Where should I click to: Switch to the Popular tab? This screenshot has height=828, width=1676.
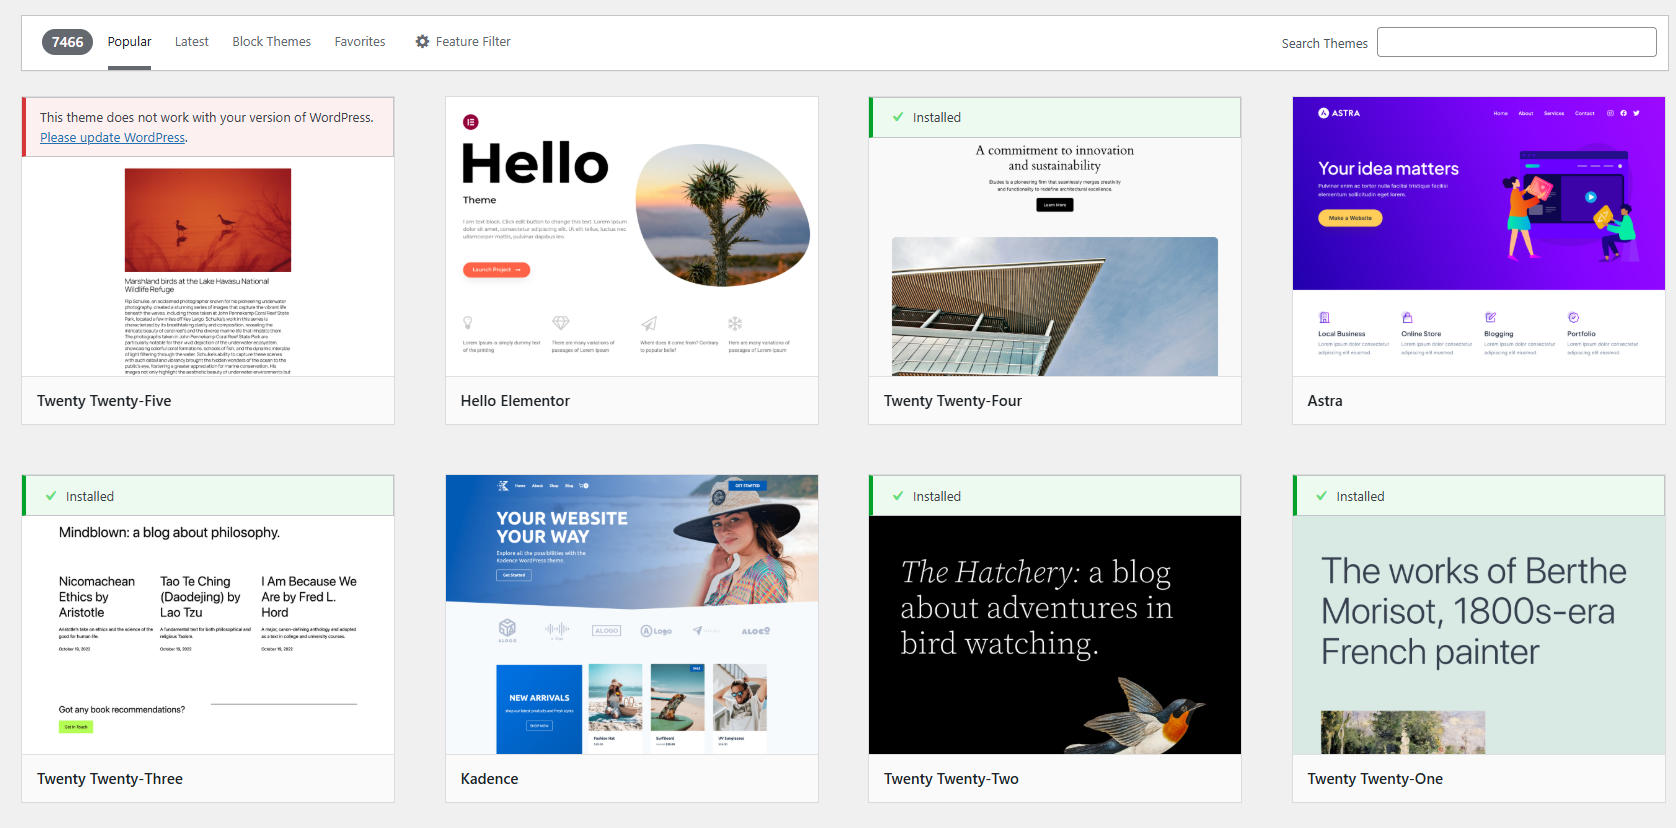[x=129, y=42]
